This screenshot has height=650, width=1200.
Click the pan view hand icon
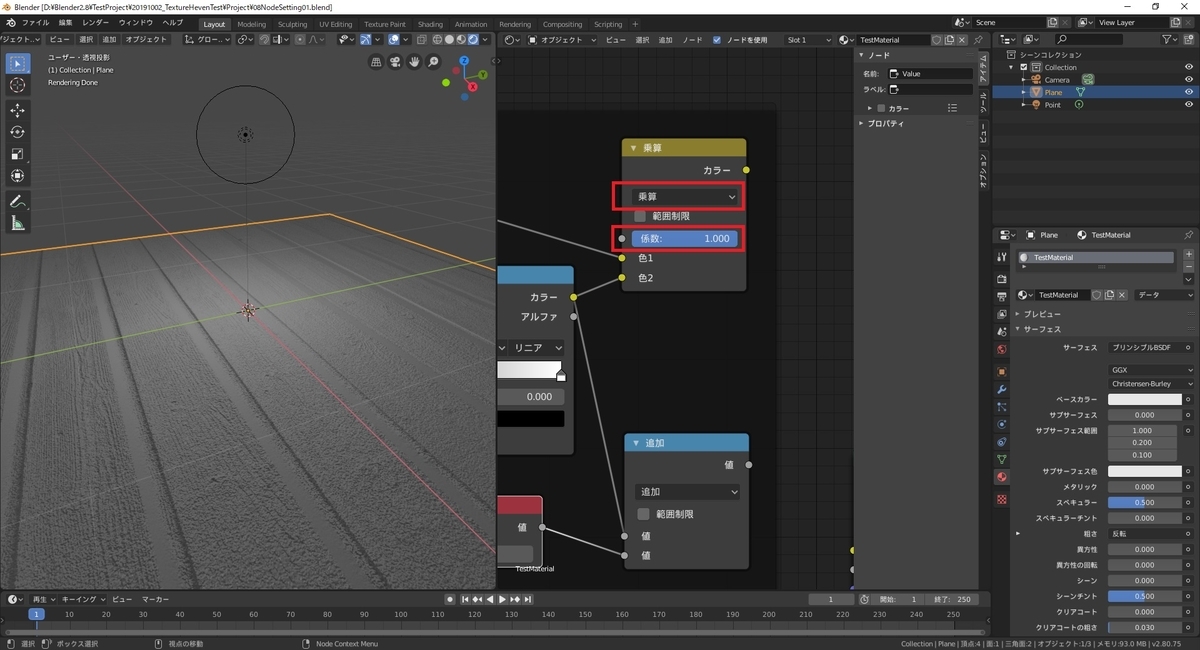414,62
